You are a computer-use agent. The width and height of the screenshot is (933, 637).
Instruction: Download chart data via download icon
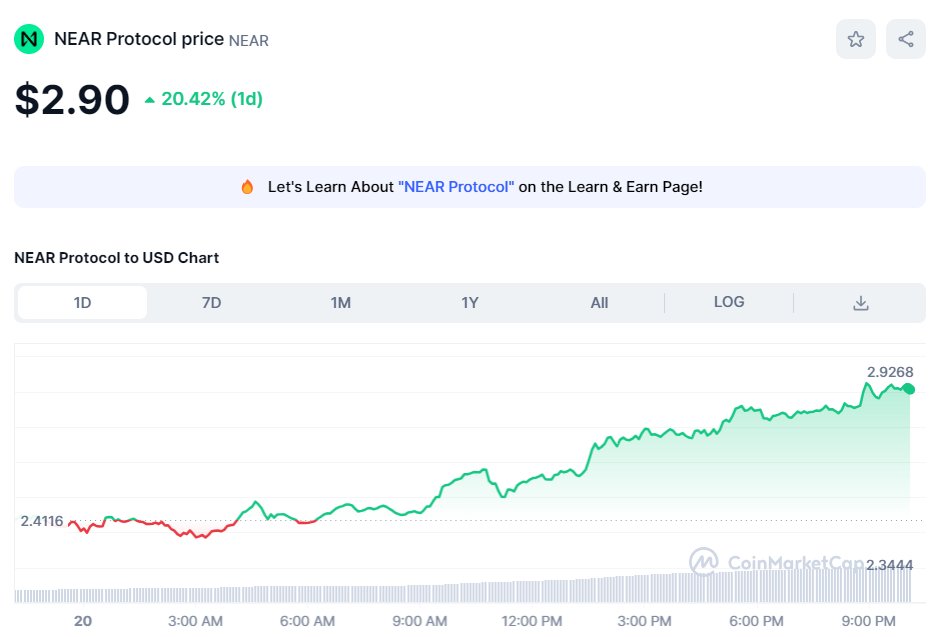point(860,303)
